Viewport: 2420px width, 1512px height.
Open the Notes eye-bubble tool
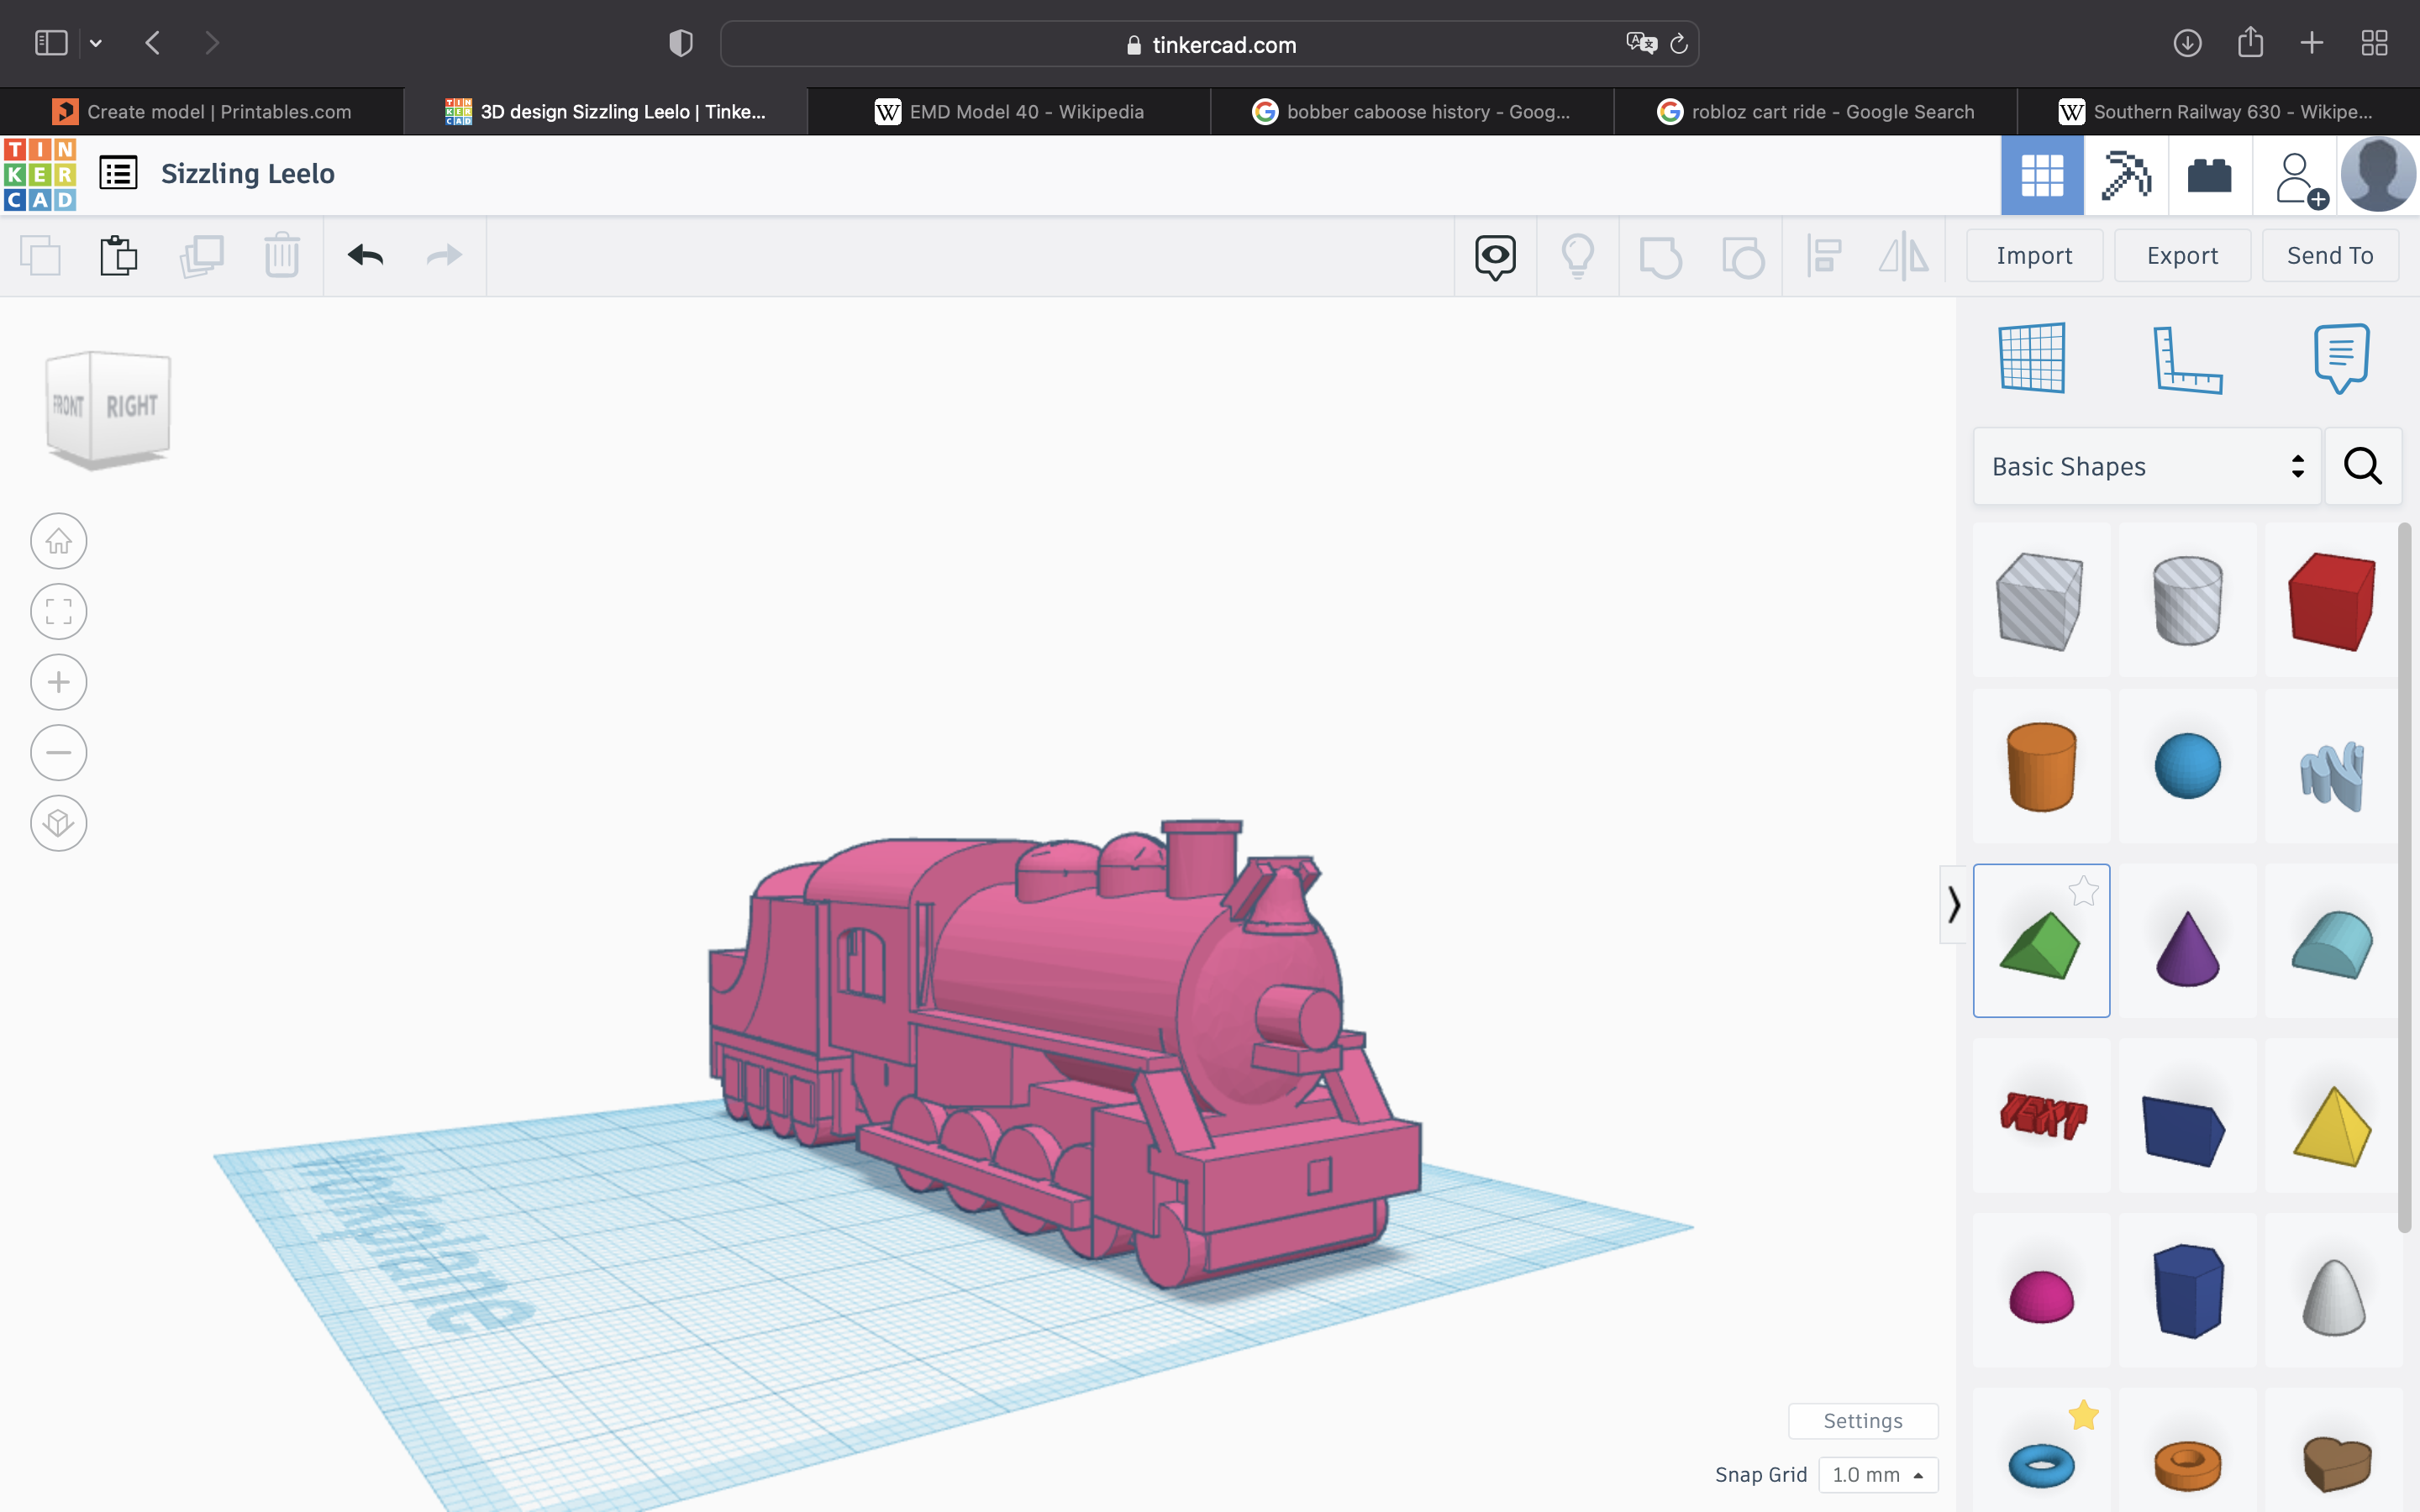click(1495, 257)
